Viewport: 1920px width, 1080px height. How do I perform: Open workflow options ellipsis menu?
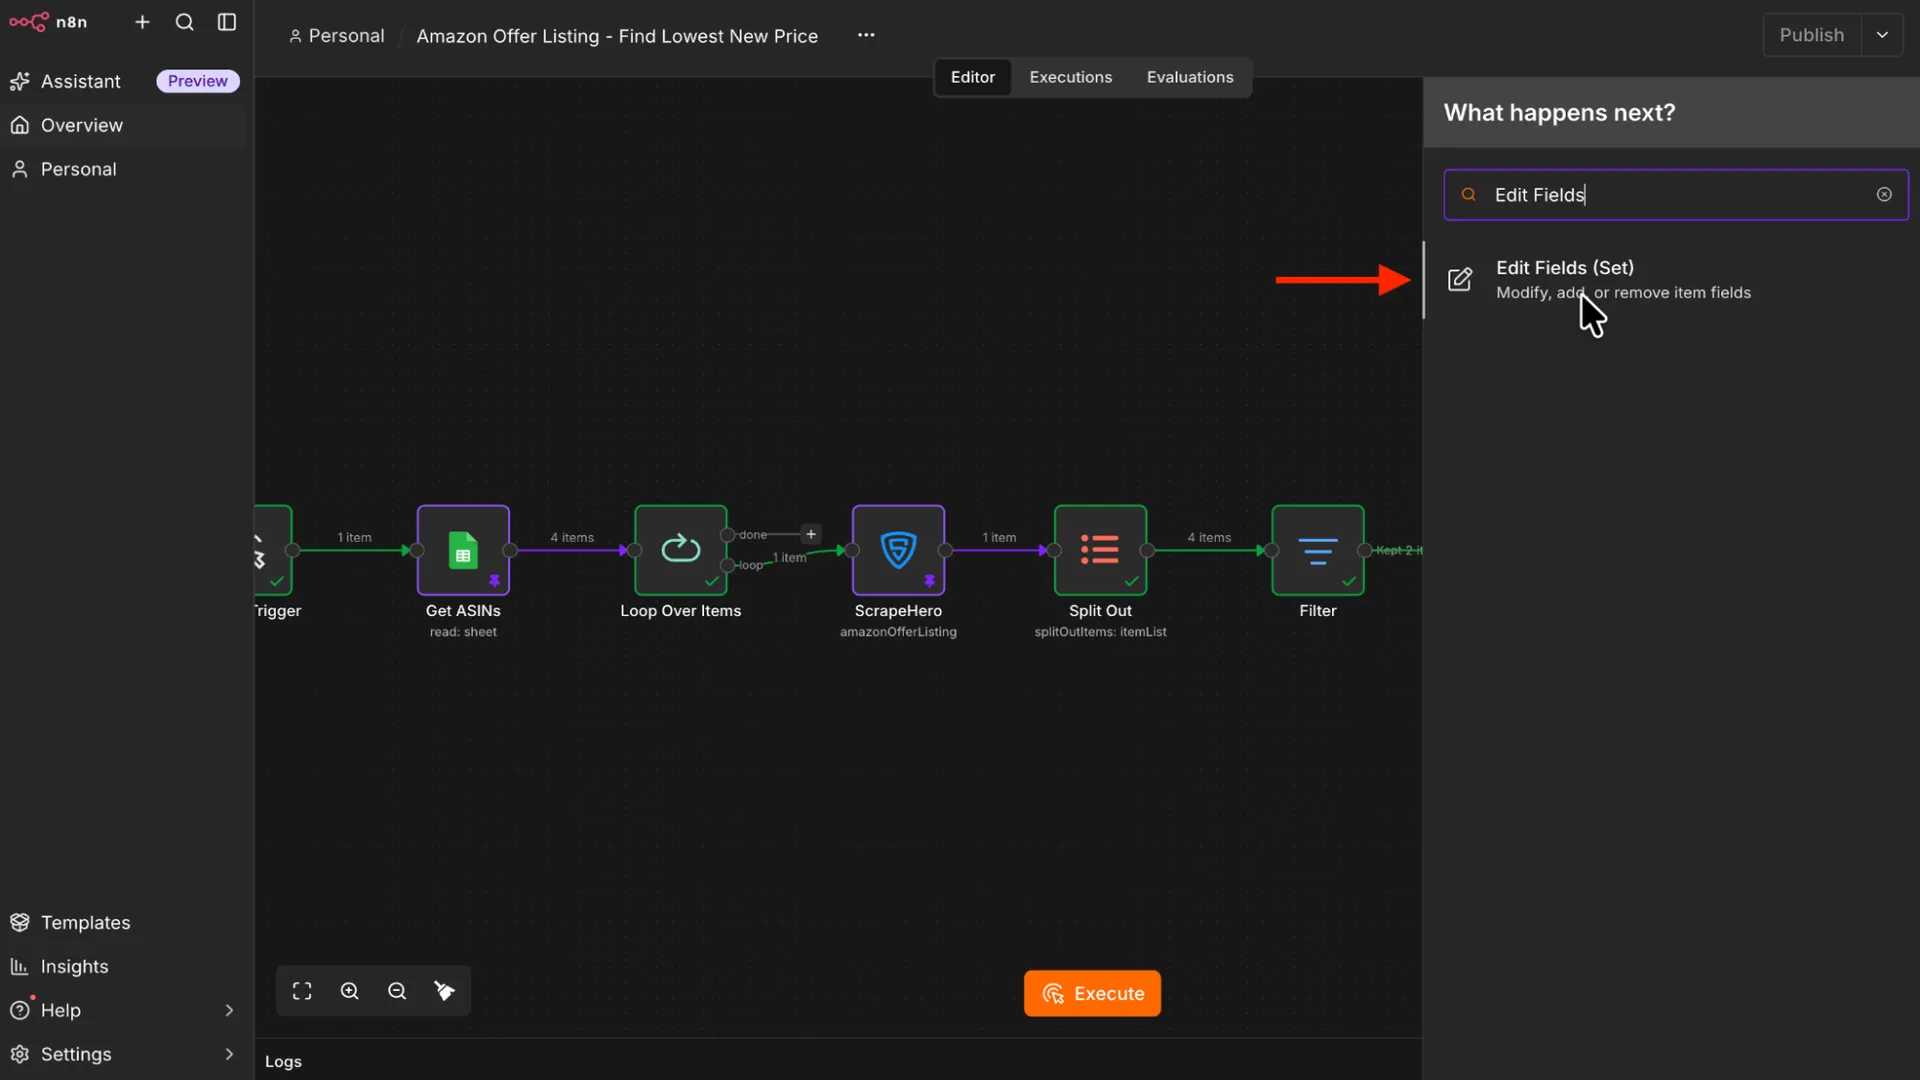click(x=866, y=35)
